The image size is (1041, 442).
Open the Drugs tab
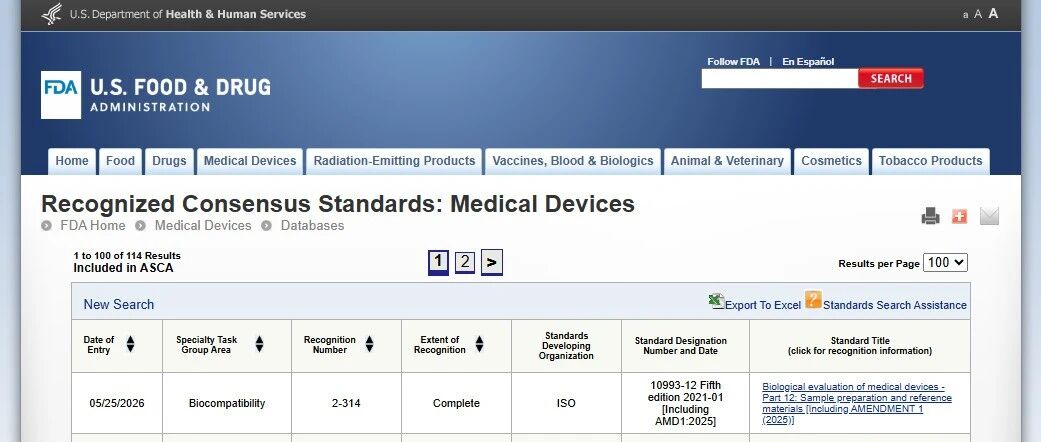click(169, 161)
